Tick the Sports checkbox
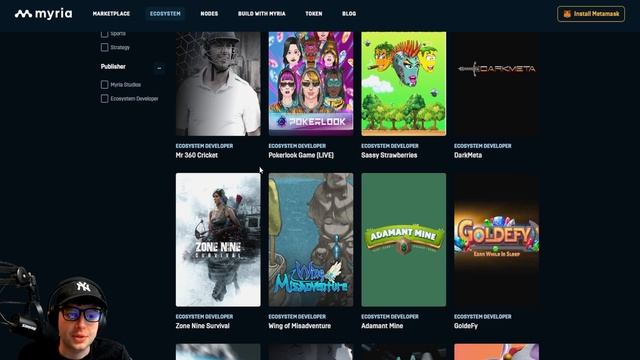 pos(104,34)
